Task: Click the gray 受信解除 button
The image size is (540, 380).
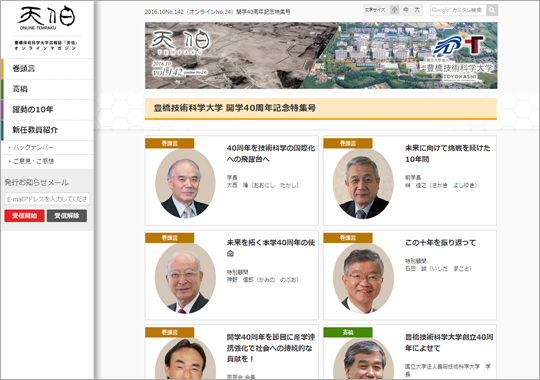Action: click(67, 216)
